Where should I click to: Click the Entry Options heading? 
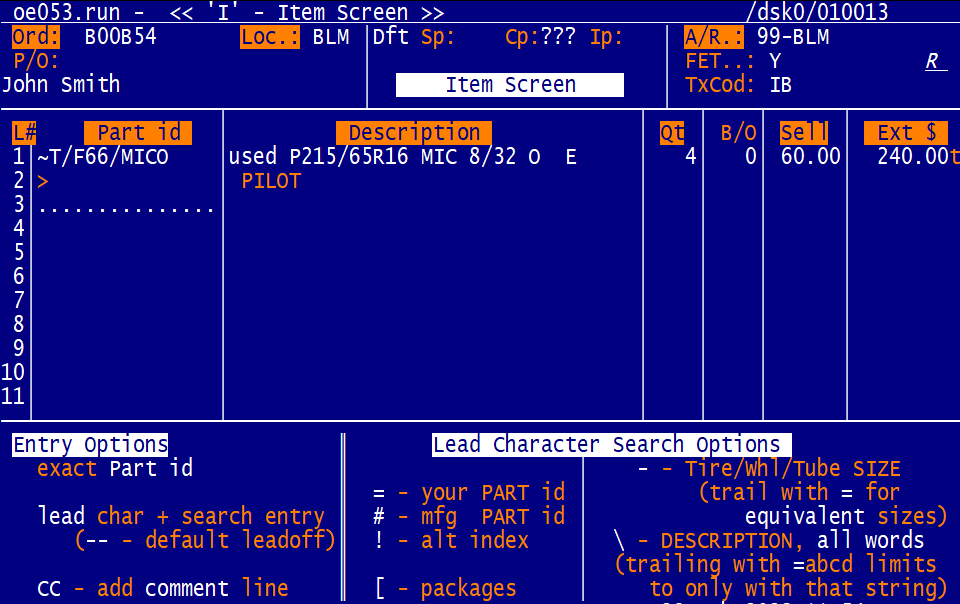[x=90, y=445]
